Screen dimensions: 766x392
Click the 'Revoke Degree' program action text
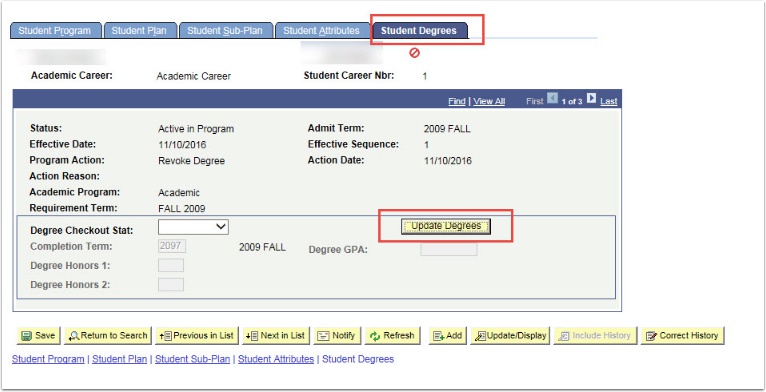coord(192,161)
